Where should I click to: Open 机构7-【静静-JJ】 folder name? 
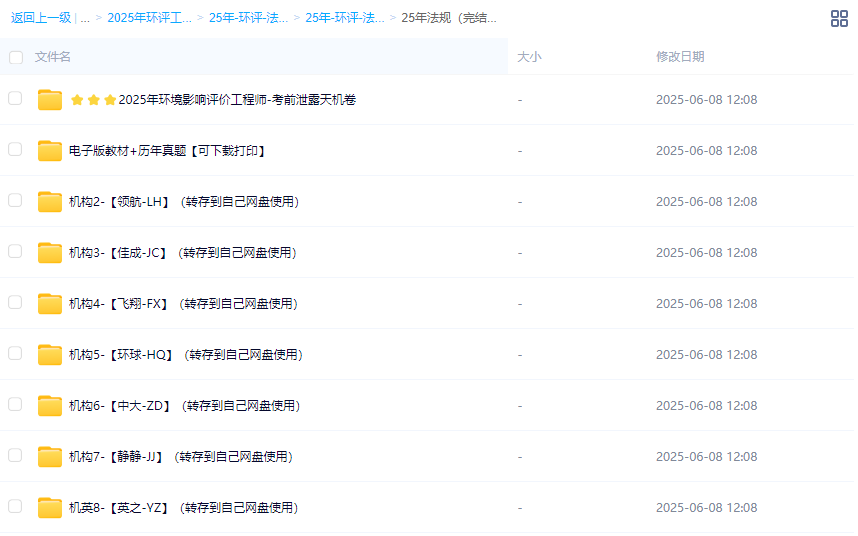pos(181,457)
